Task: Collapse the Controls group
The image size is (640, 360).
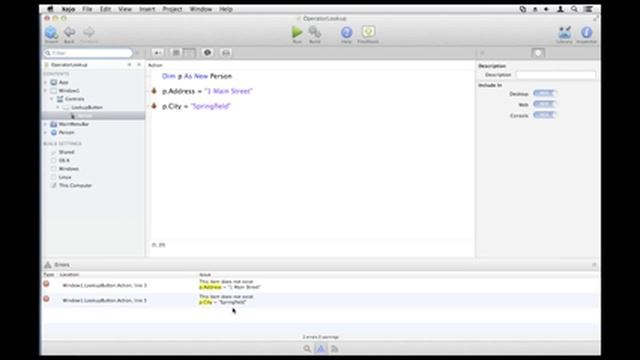Action: tap(52, 99)
